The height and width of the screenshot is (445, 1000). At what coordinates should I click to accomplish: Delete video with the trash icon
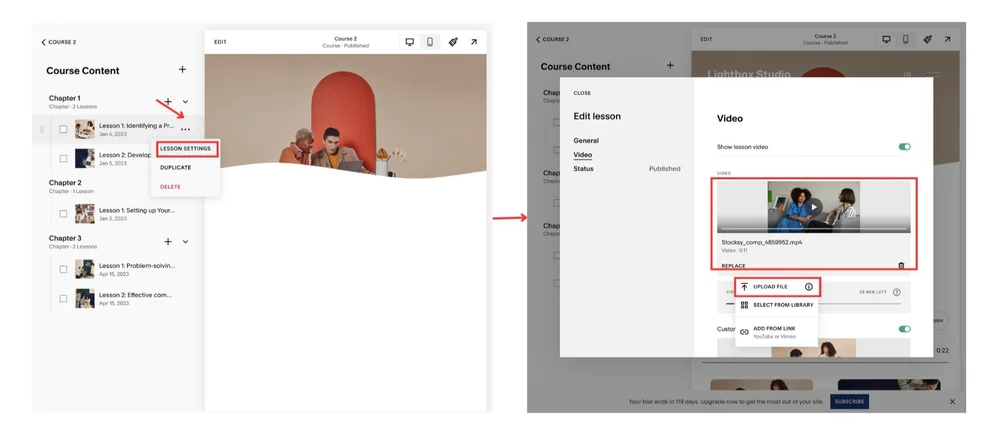click(x=901, y=265)
